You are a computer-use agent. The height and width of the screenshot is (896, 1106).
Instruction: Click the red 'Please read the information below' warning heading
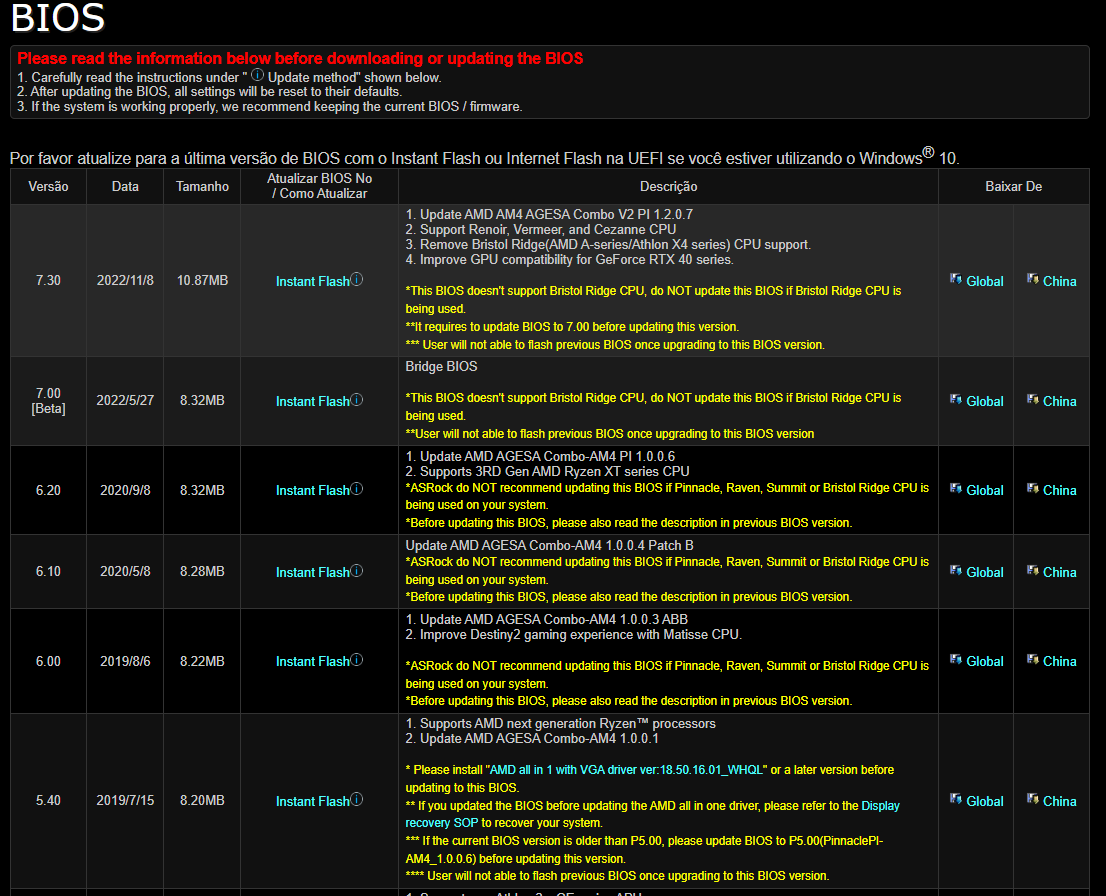pyautogui.click(x=300, y=59)
